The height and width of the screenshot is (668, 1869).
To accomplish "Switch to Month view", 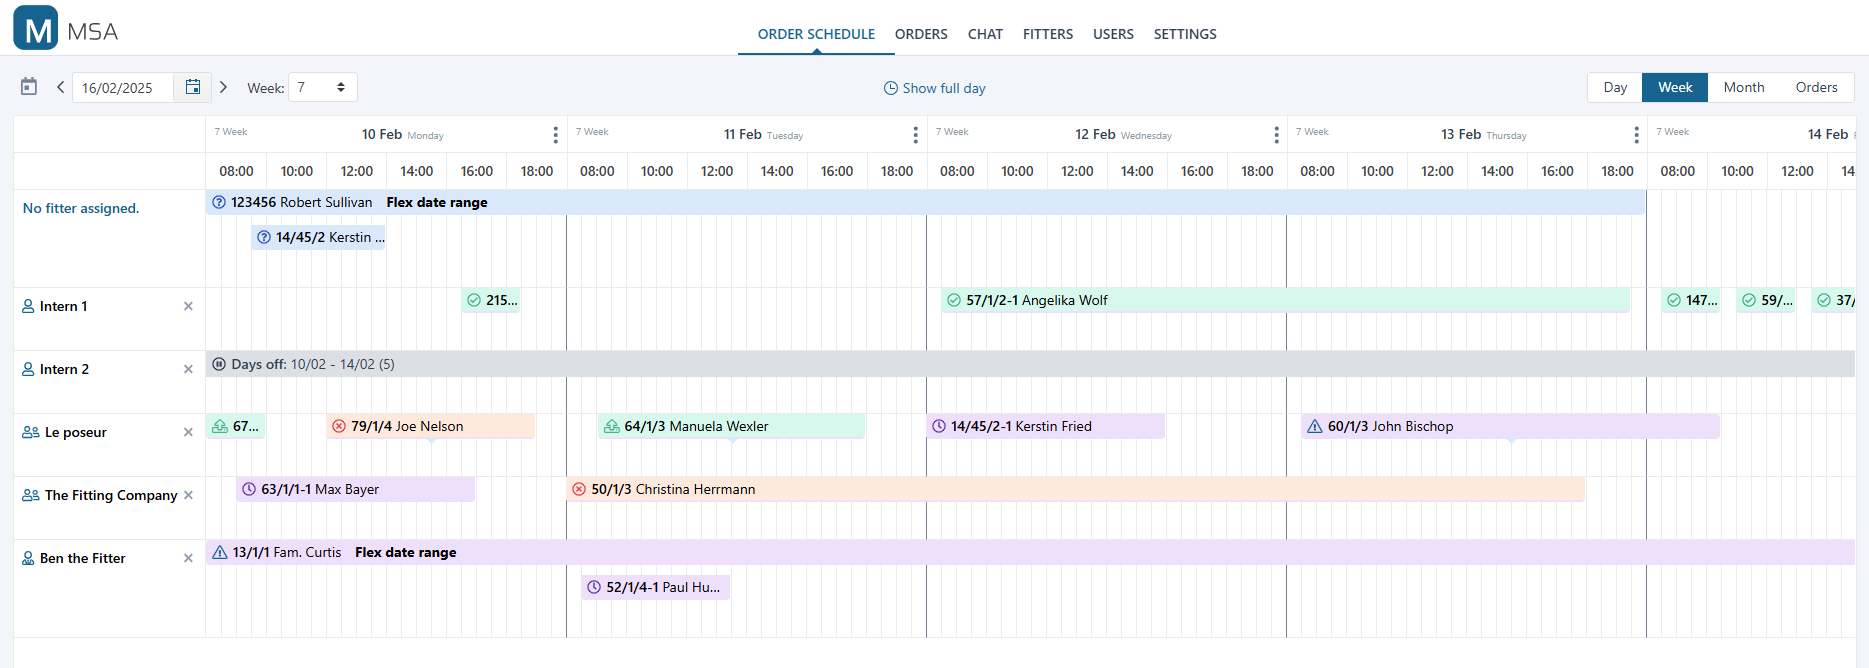I will 1743,87.
